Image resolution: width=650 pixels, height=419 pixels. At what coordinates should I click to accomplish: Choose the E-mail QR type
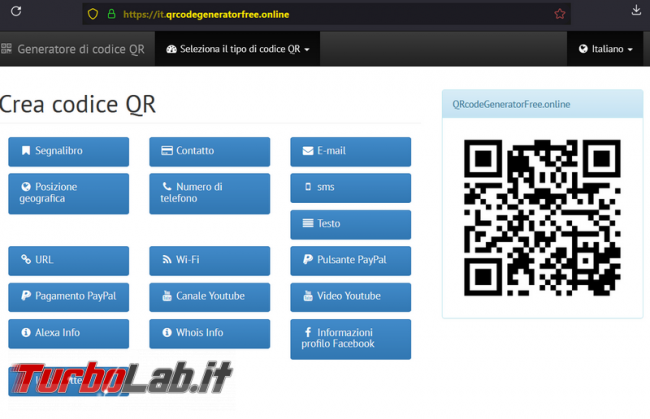click(x=350, y=152)
